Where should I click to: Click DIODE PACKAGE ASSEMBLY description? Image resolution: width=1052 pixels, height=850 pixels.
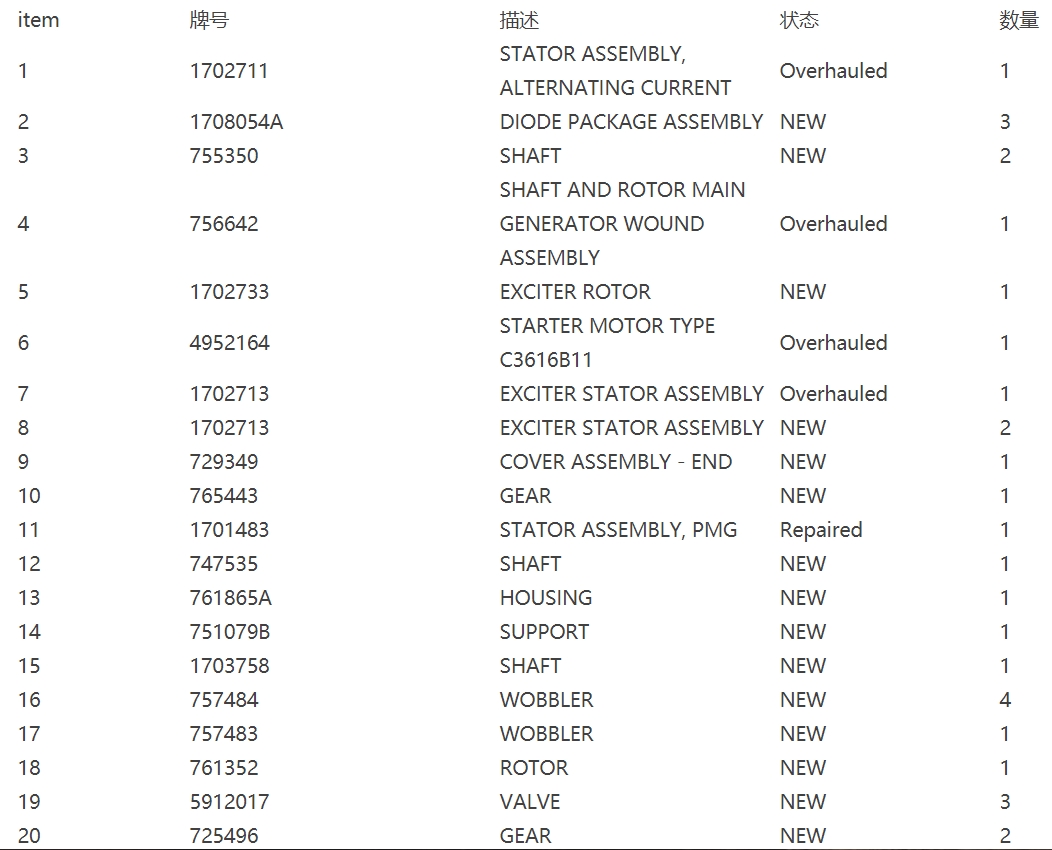pyautogui.click(x=631, y=122)
